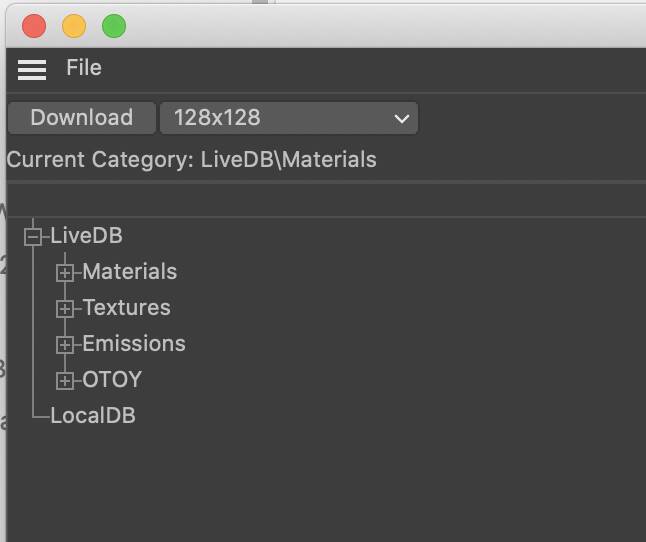Maximize the window with green button
Image resolution: width=646 pixels, height=542 pixels.
pos(114,26)
